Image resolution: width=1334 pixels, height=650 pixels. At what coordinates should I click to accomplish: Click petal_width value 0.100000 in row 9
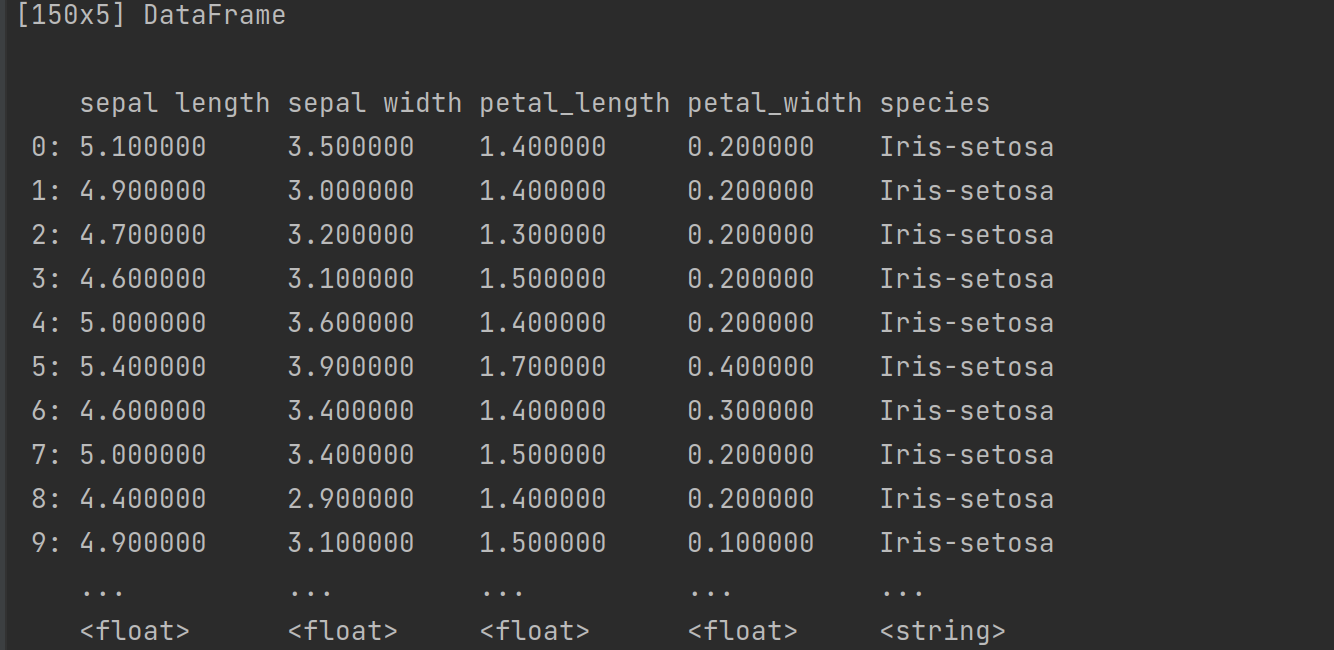point(751,543)
